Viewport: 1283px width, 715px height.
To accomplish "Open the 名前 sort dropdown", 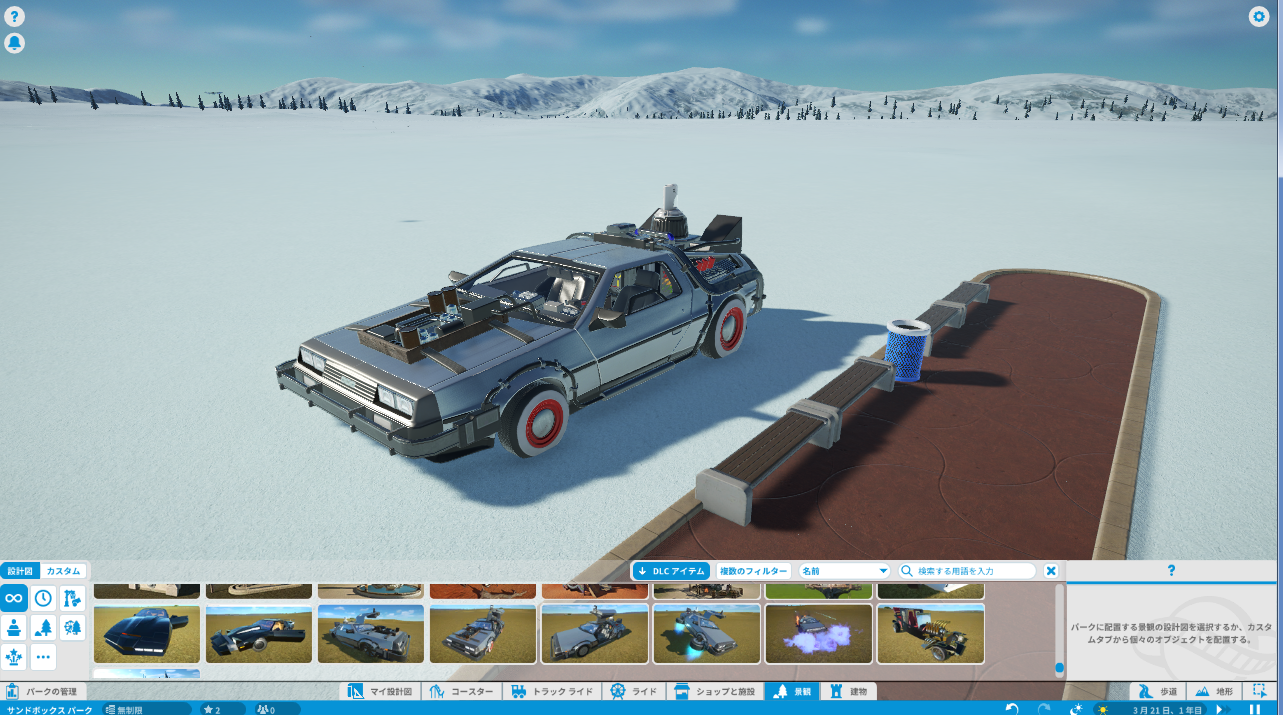I will (844, 571).
